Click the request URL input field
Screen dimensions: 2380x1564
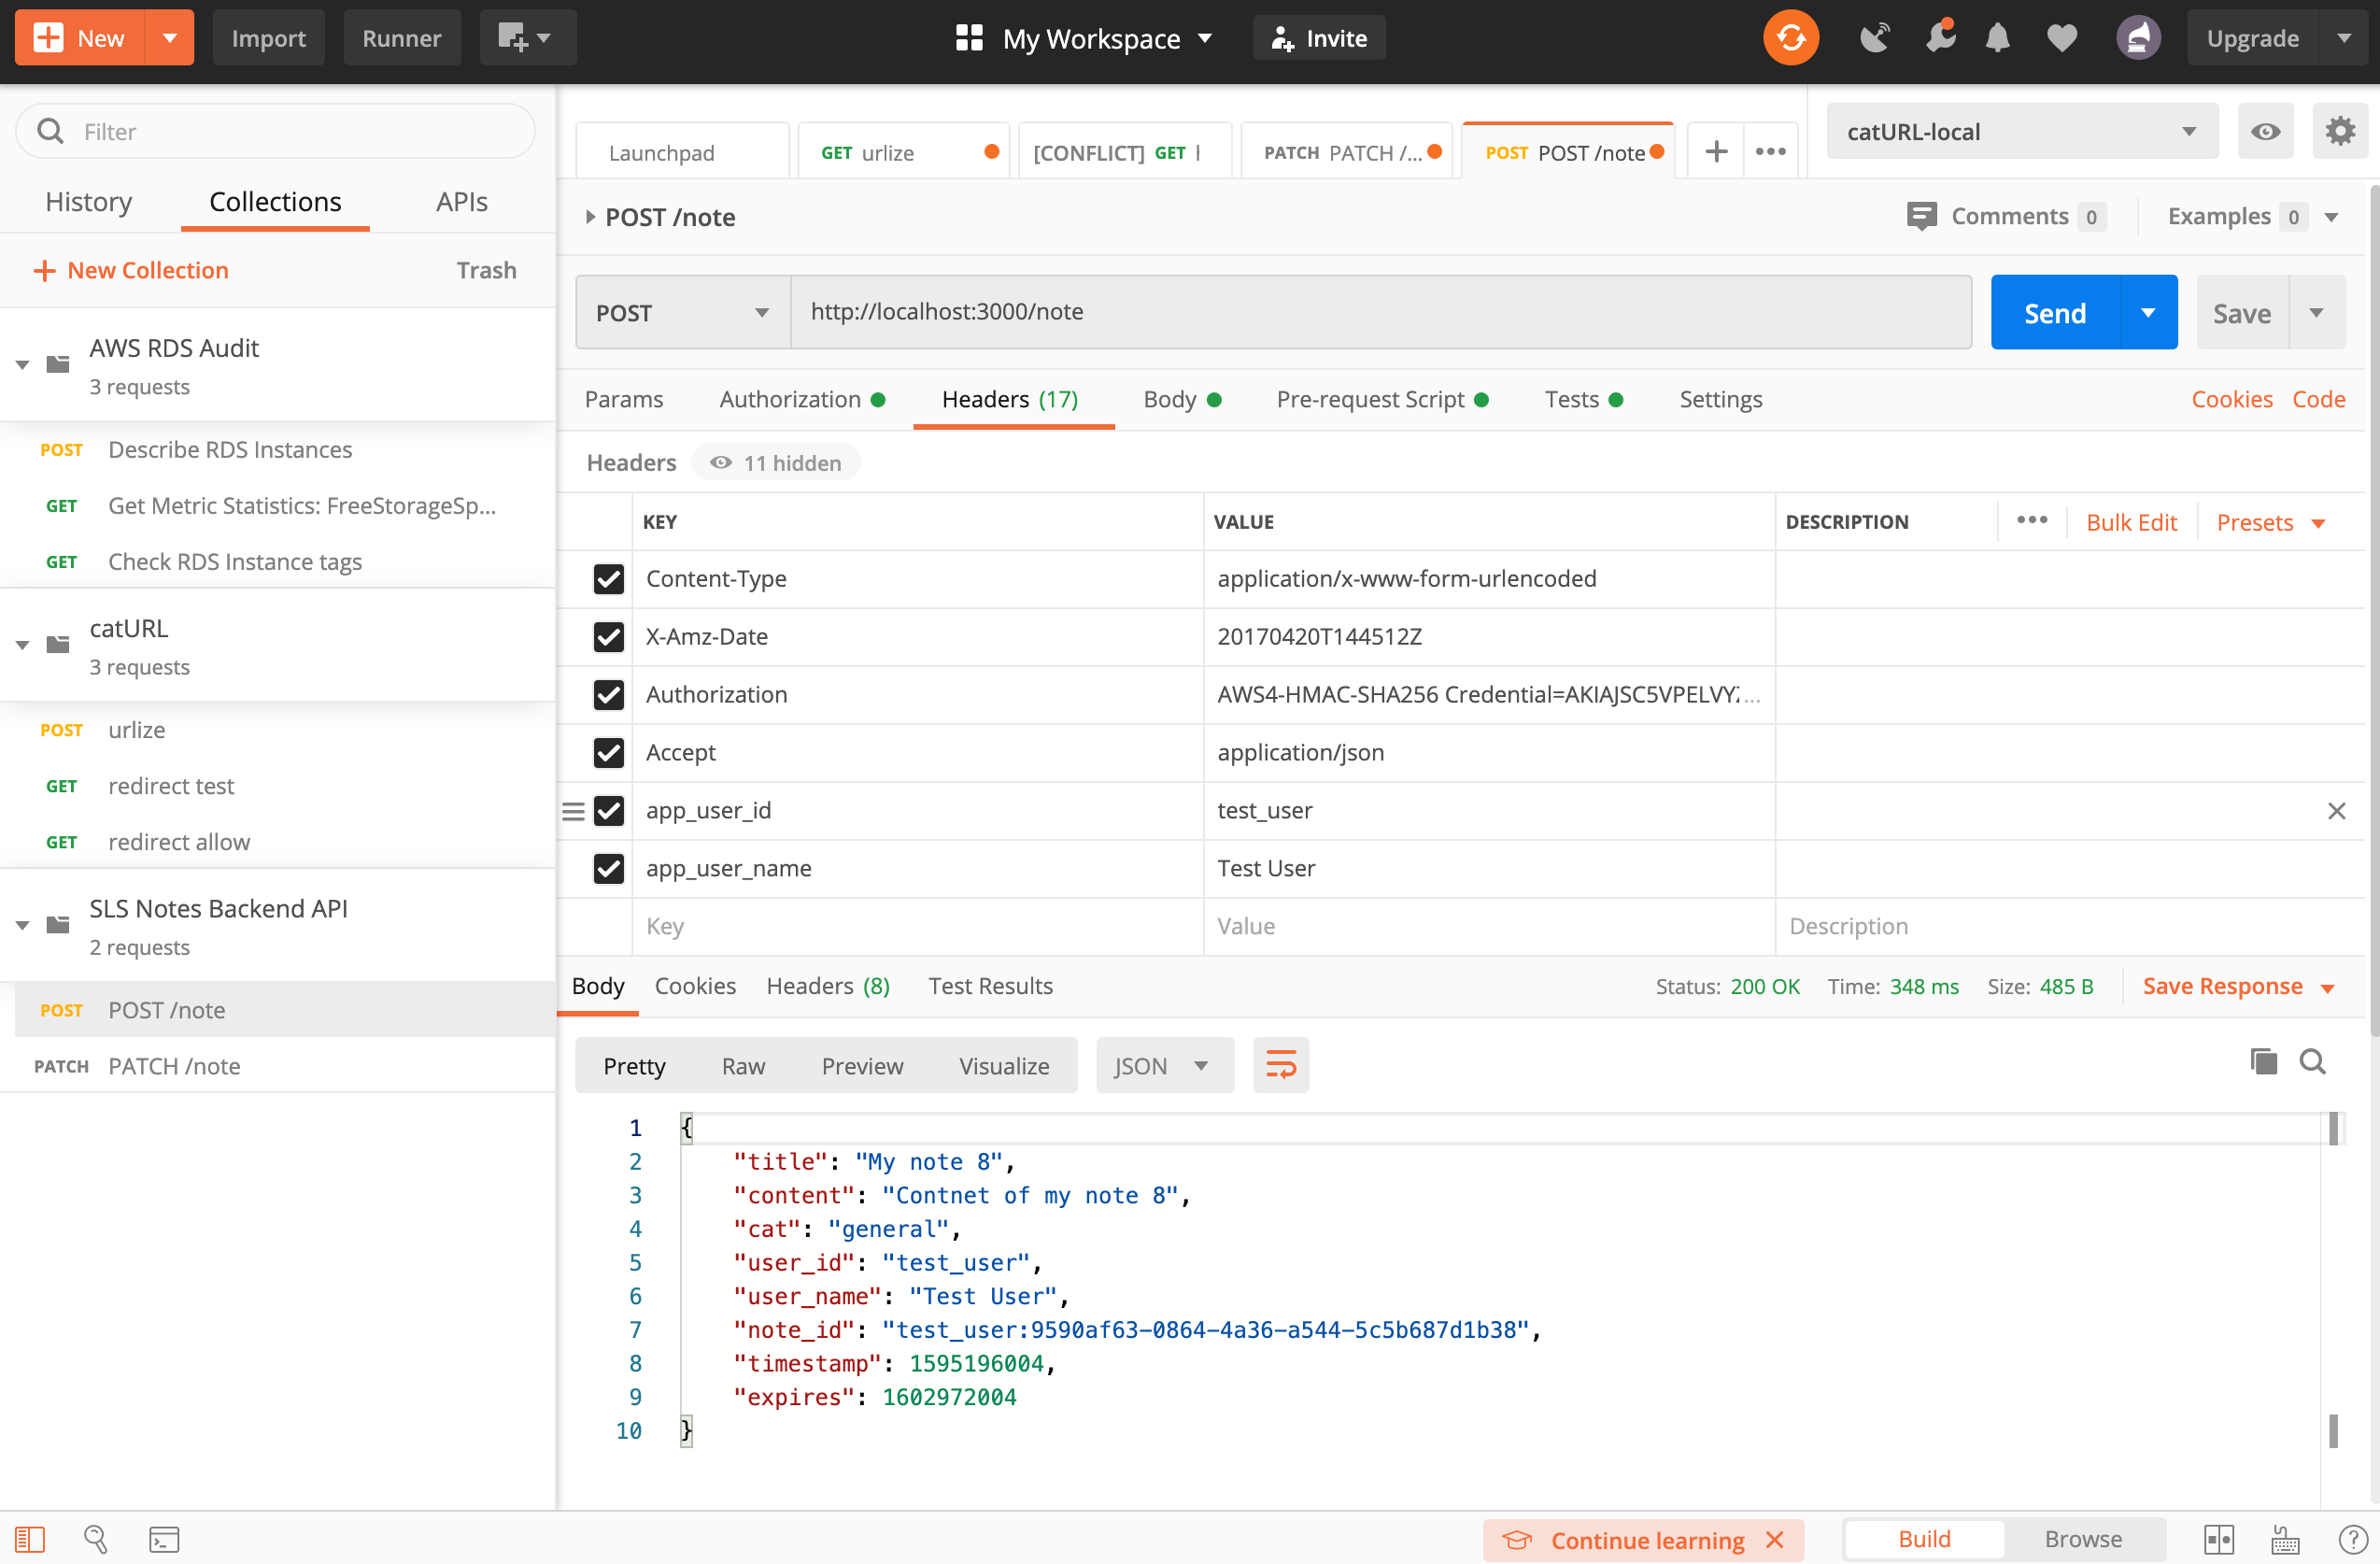tap(1380, 312)
